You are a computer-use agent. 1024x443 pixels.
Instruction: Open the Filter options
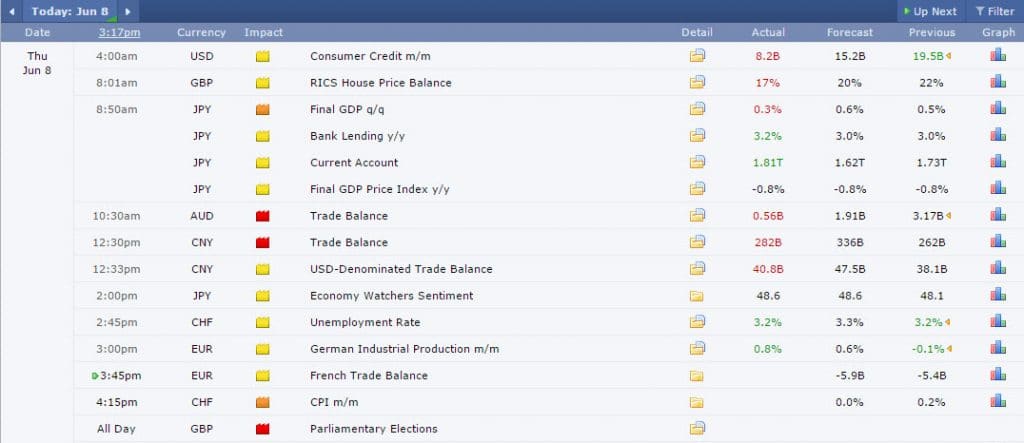[x=994, y=12]
